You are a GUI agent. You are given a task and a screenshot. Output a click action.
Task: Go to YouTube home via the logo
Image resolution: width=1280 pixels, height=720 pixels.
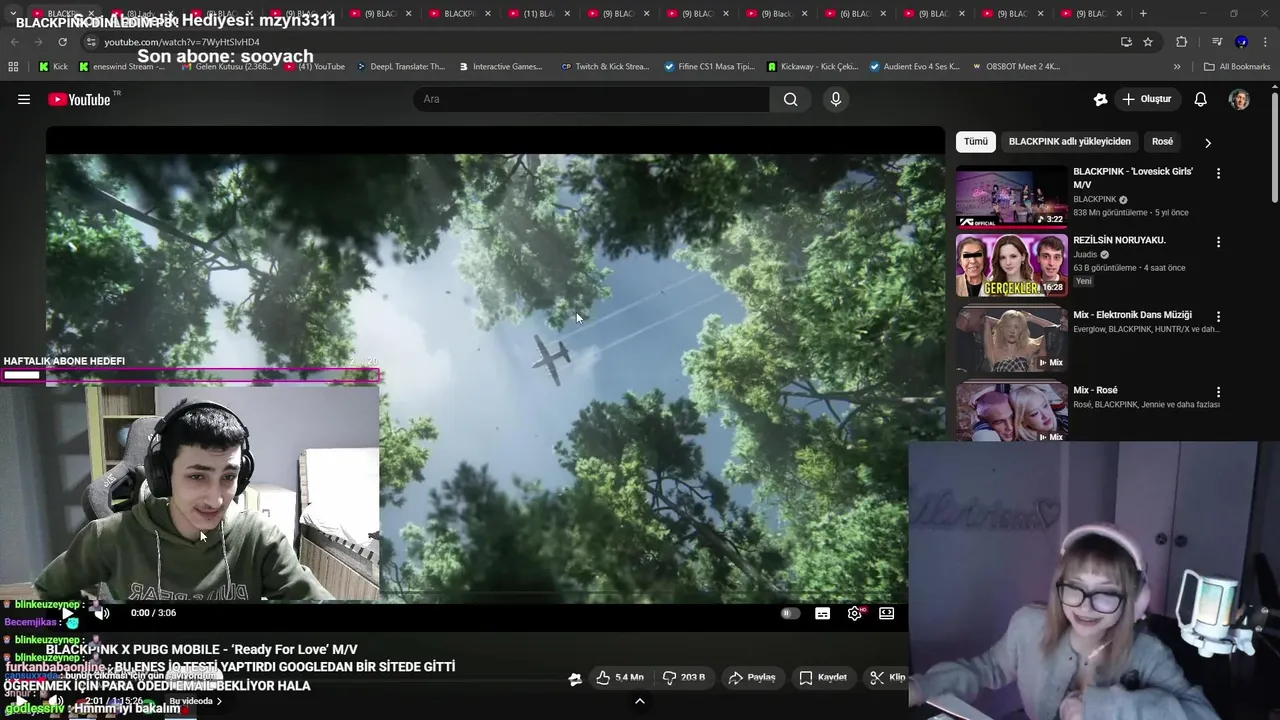(x=79, y=99)
